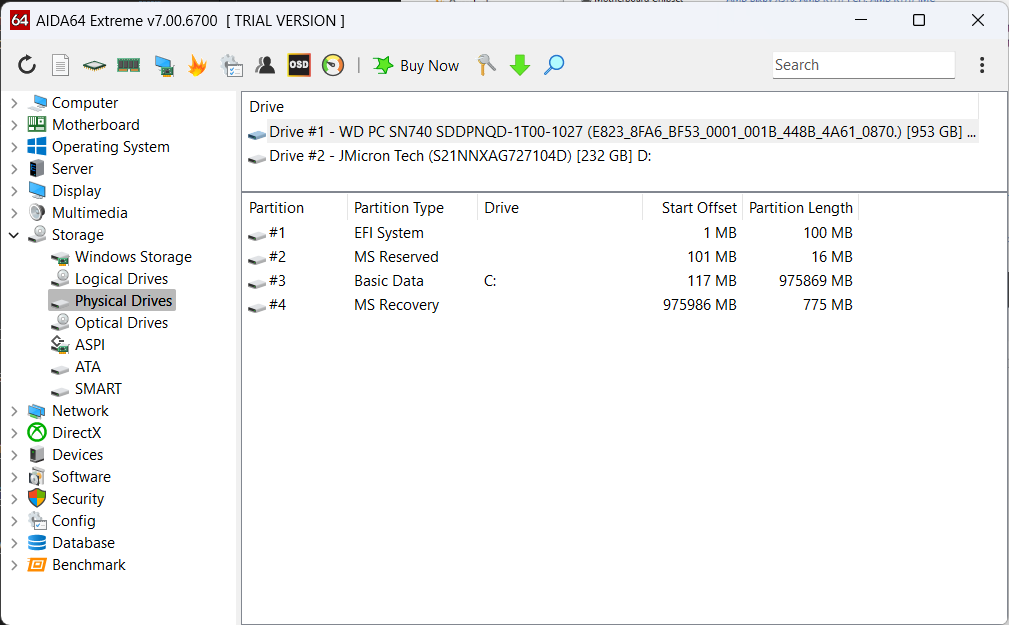This screenshot has width=1009, height=625.
Task: Open the Report page icon
Action: coord(60,65)
